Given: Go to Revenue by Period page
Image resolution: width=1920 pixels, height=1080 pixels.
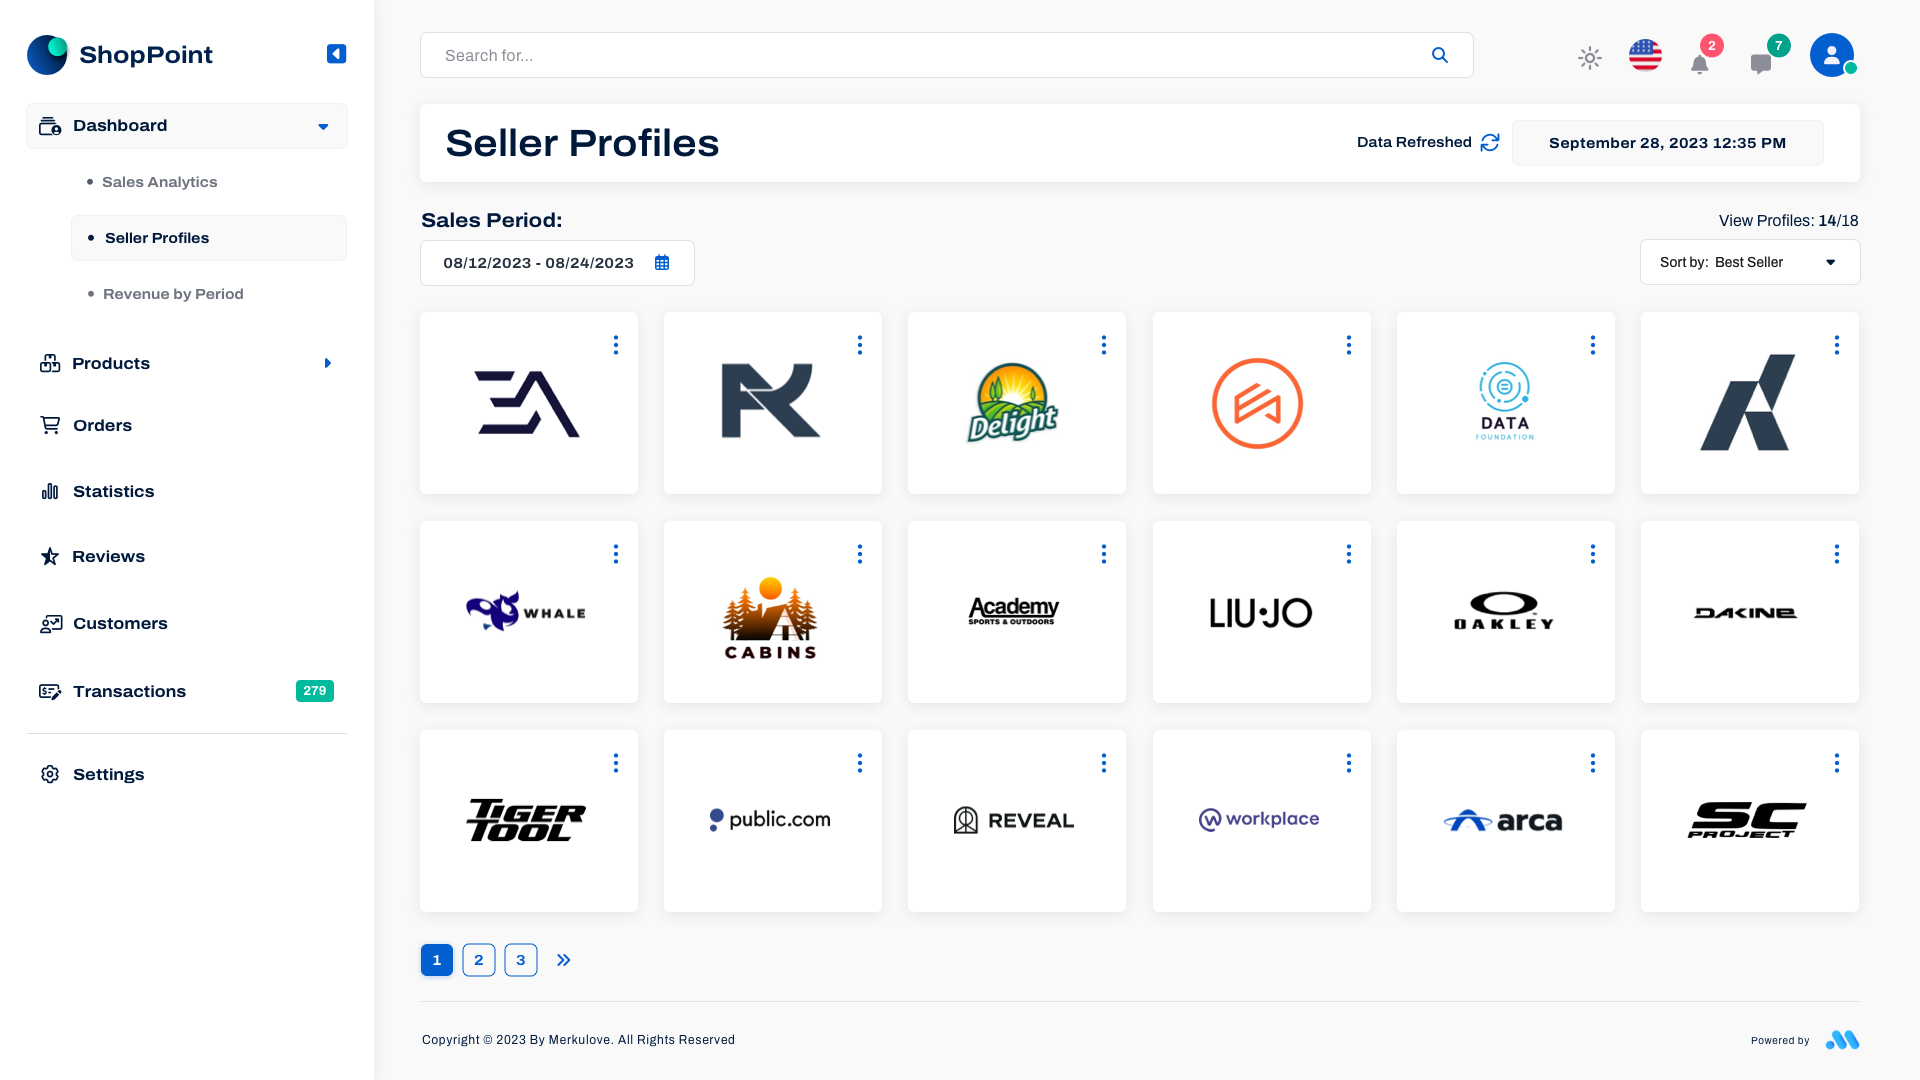Looking at the screenshot, I should point(173,293).
